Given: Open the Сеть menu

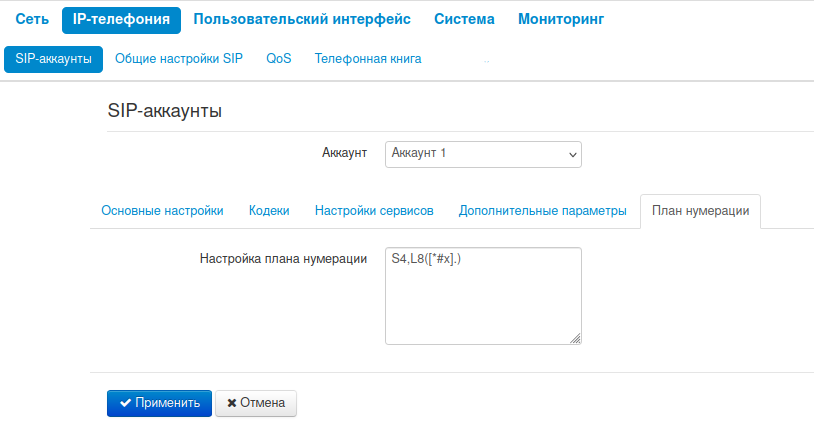Looking at the screenshot, I should [x=32, y=19].
